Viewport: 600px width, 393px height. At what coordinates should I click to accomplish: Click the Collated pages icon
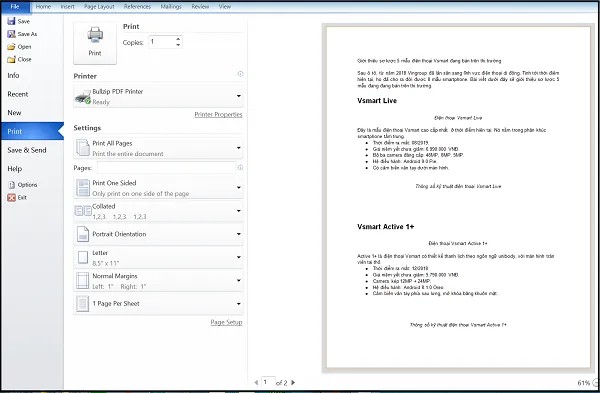[x=83, y=210]
